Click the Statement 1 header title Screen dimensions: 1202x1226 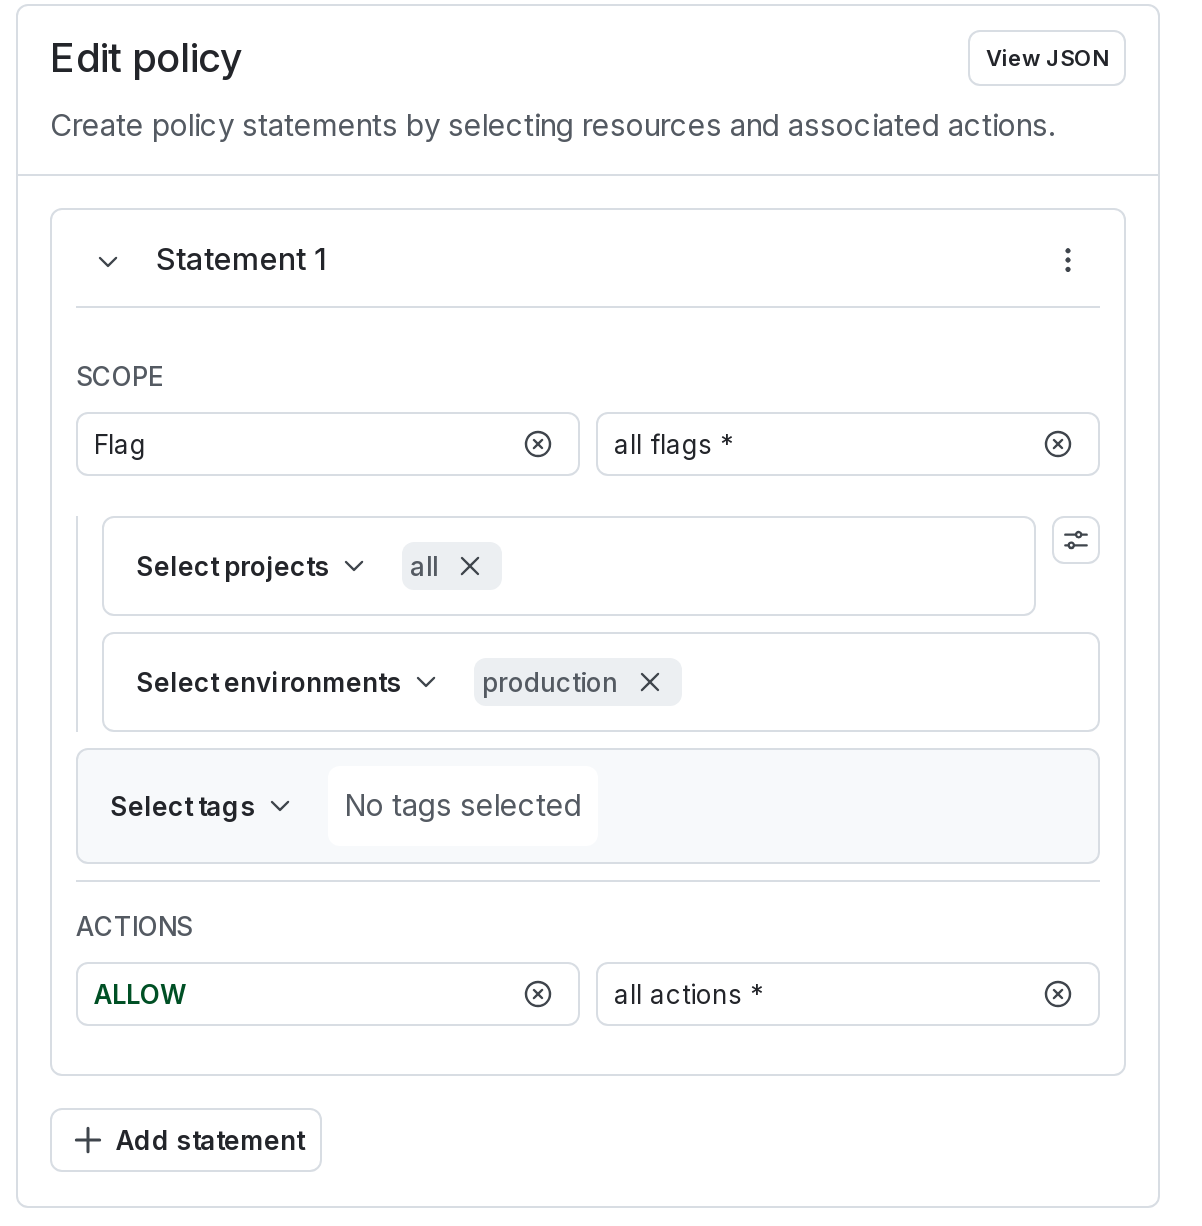pyautogui.click(x=241, y=260)
